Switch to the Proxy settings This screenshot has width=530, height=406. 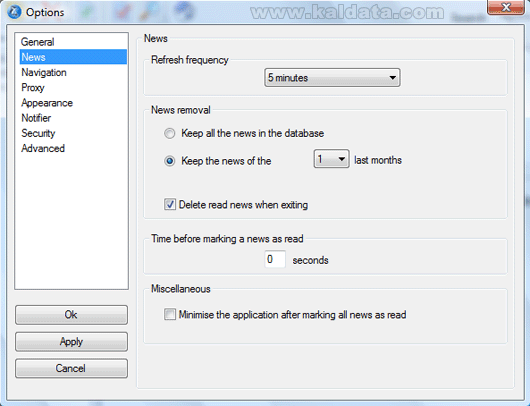point(33,88)
